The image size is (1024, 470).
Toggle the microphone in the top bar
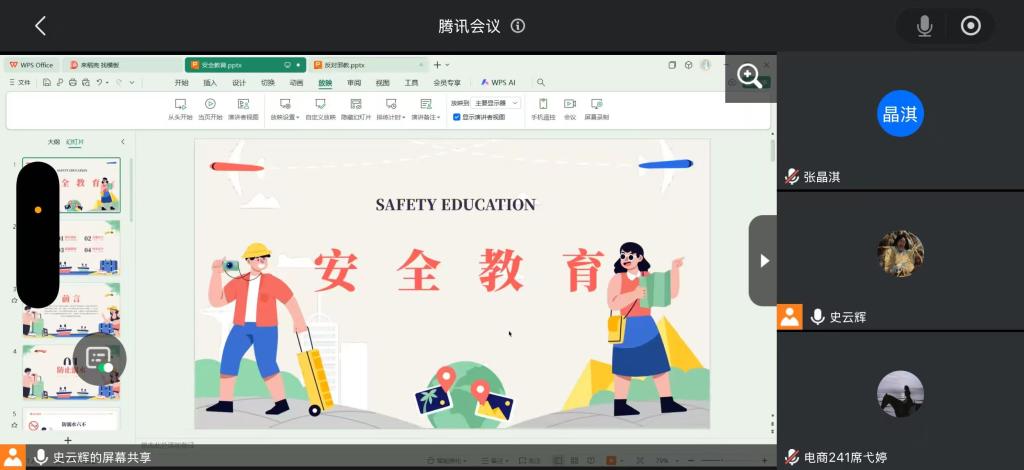tap(924, 26)
